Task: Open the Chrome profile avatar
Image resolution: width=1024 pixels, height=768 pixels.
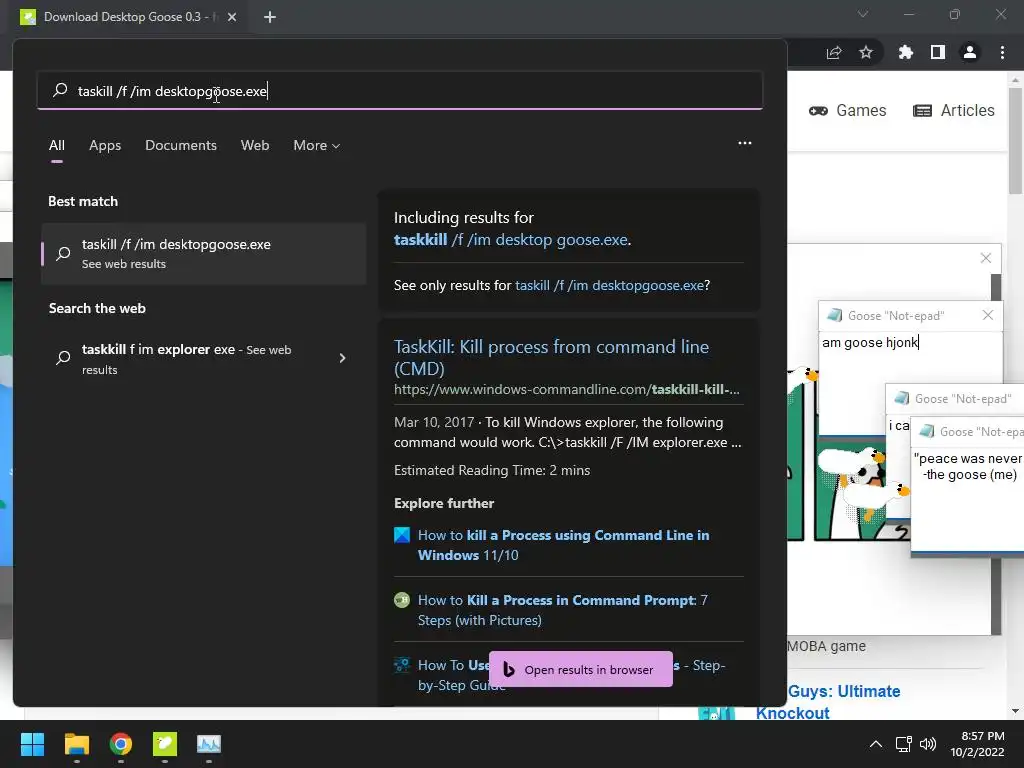Action: [x=970, y=52]
